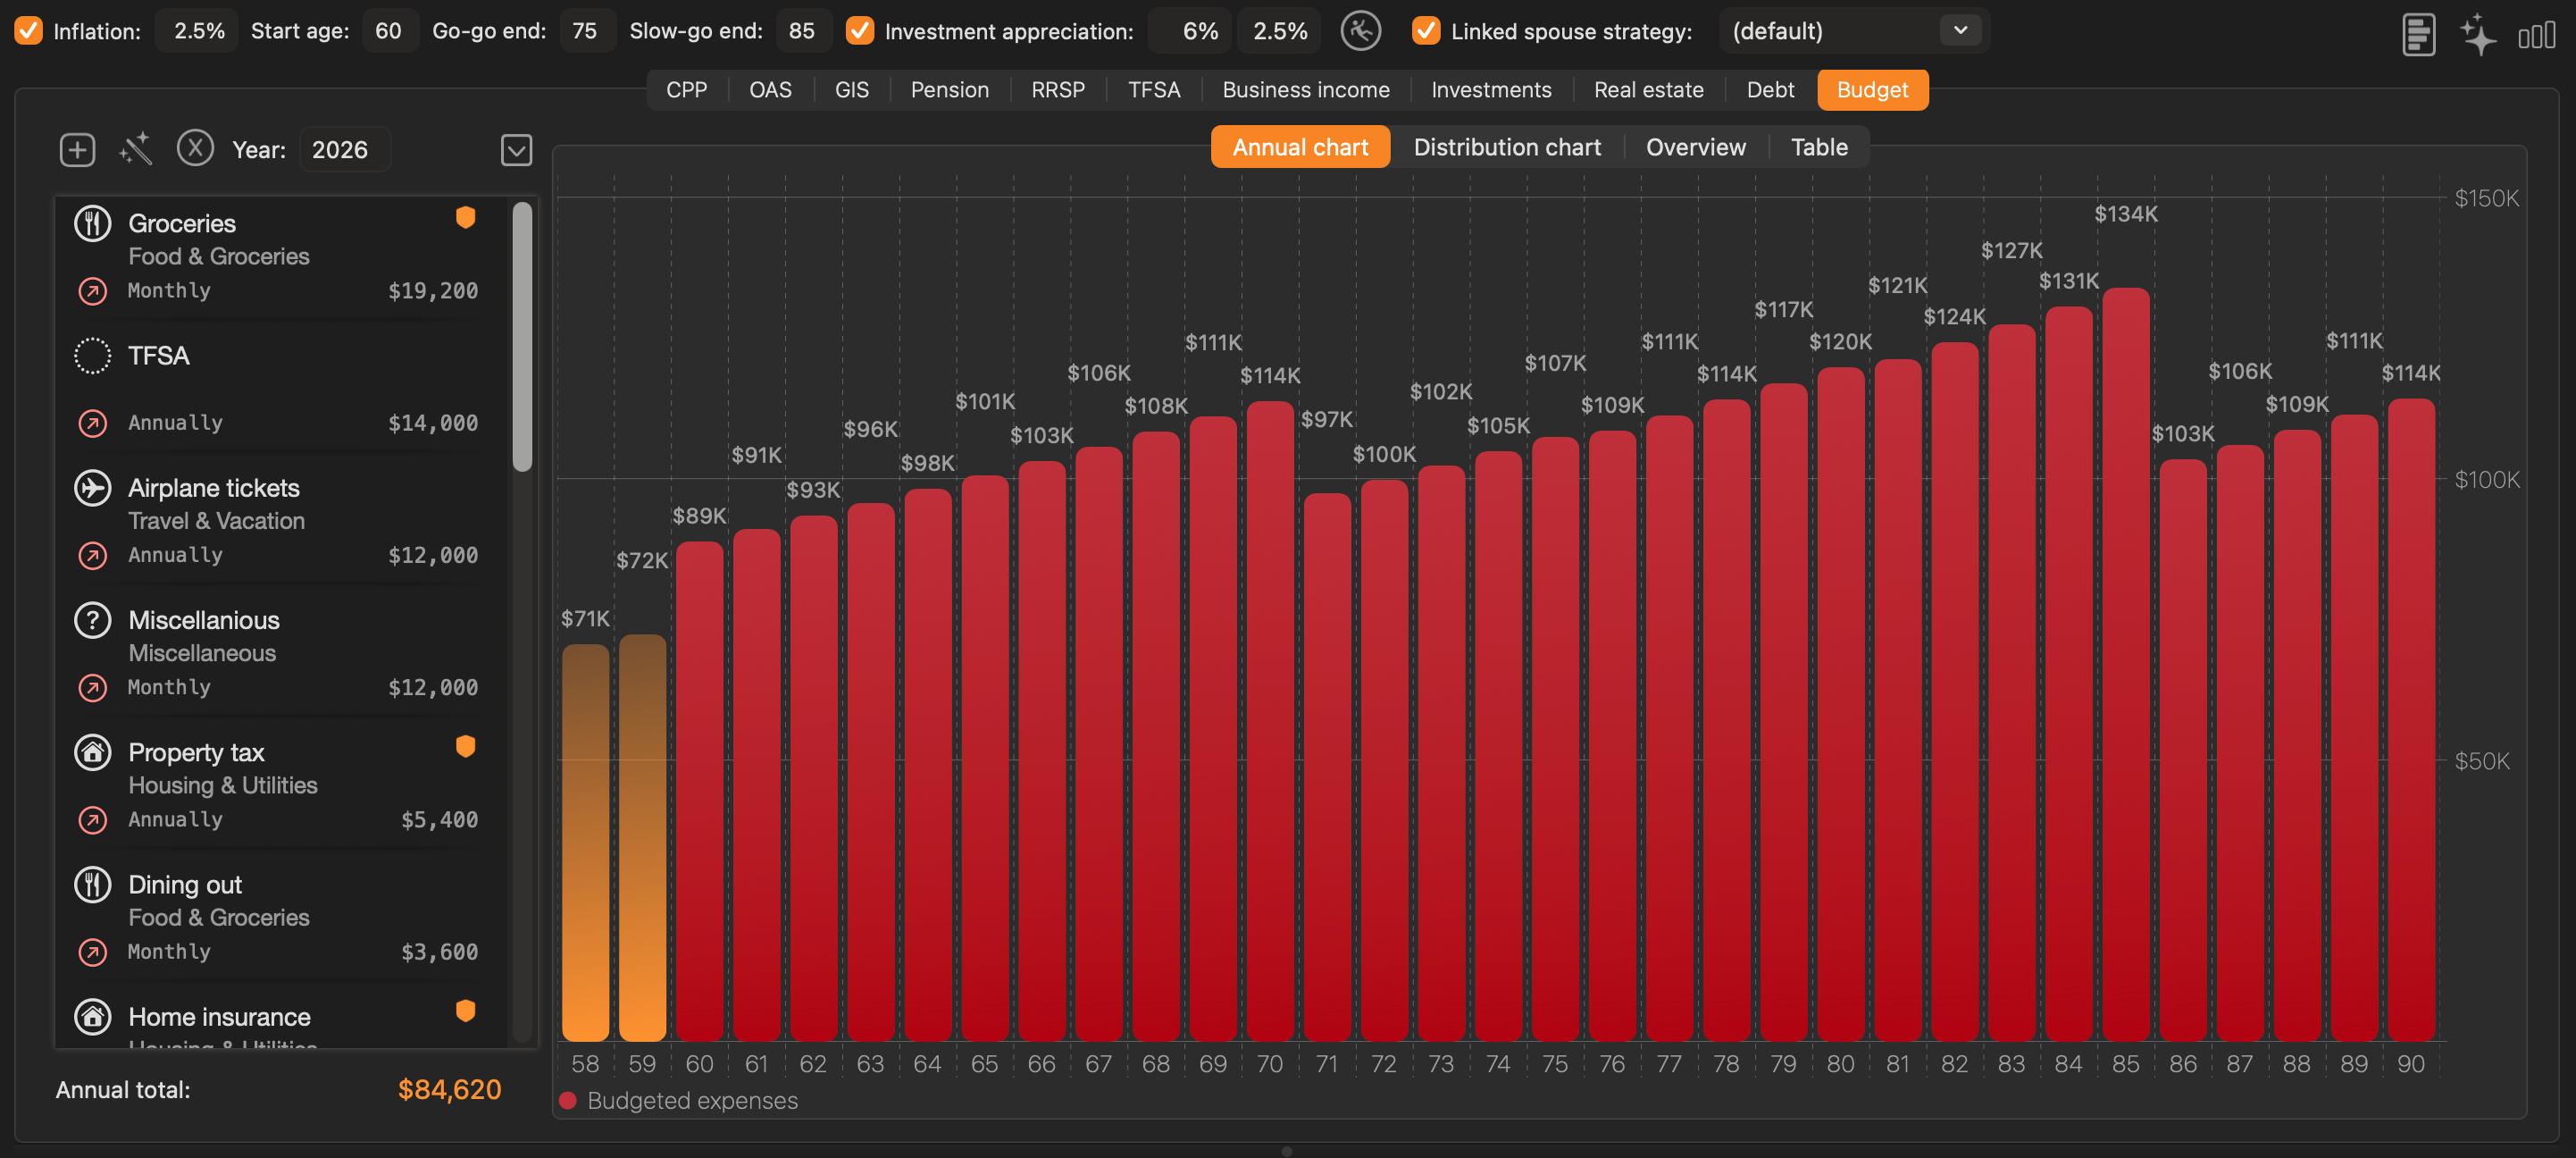Click the TFSA $14,000 amount
Viewport: 2576px width, 1158px height.
[433, 423]
